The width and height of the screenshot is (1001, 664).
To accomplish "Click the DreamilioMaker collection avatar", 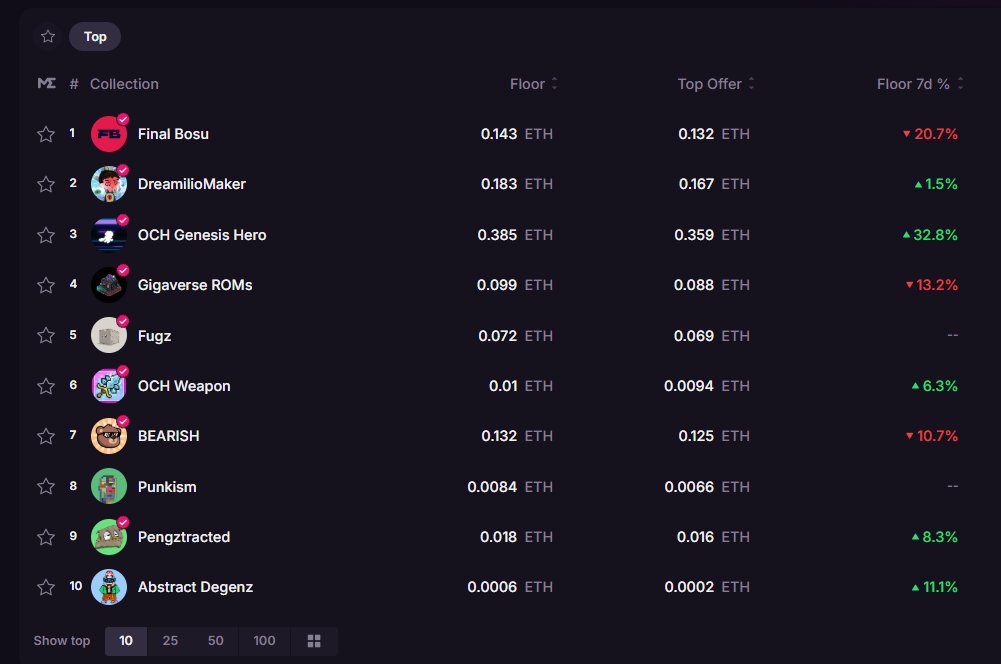I will (108, 184).
